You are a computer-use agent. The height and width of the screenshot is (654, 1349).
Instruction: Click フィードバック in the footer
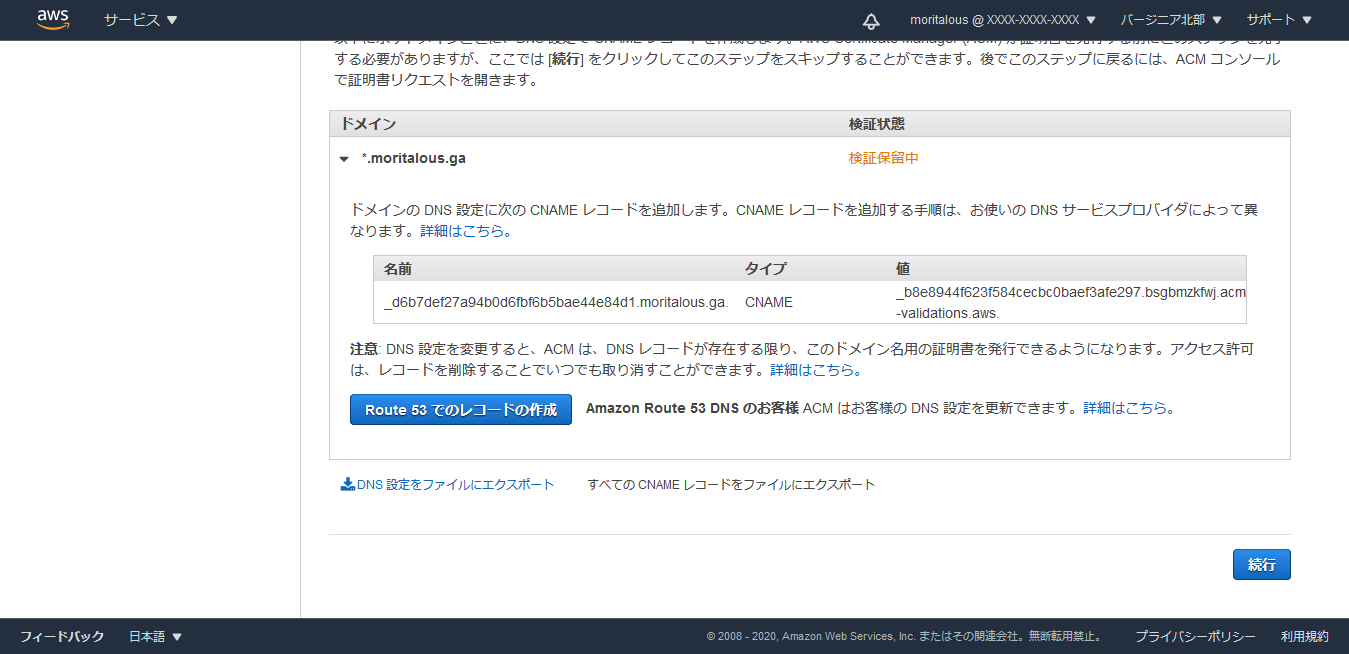(x=62, y=637)
